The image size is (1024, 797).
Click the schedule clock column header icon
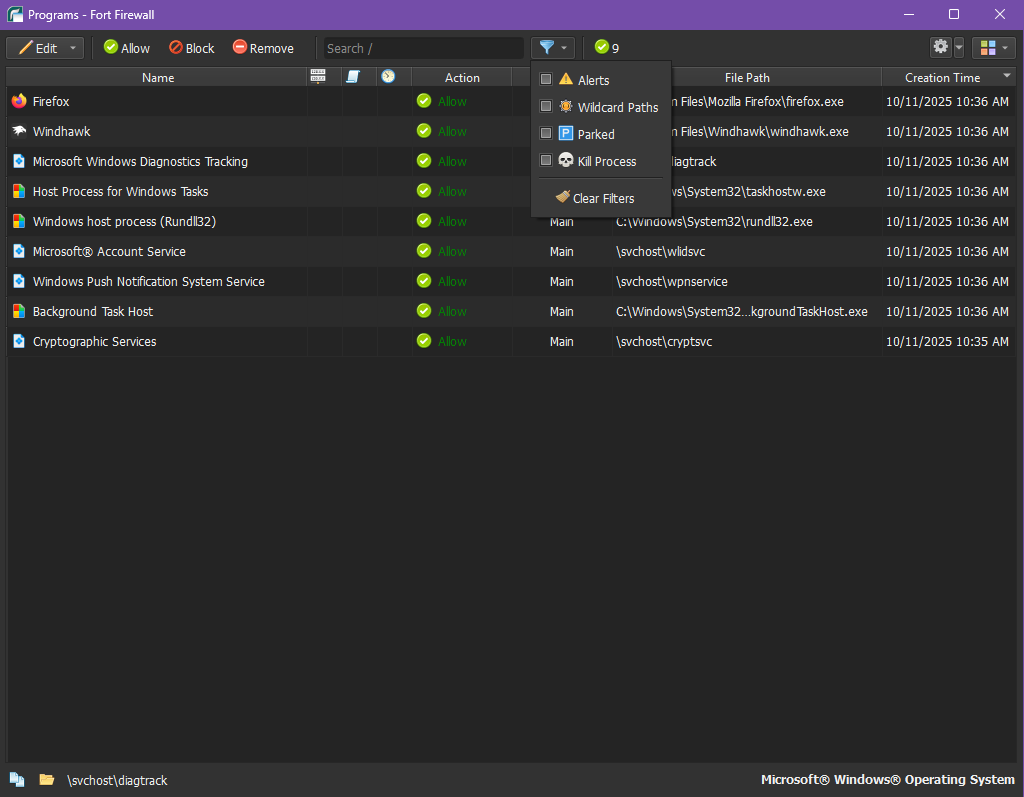point(388,76)
